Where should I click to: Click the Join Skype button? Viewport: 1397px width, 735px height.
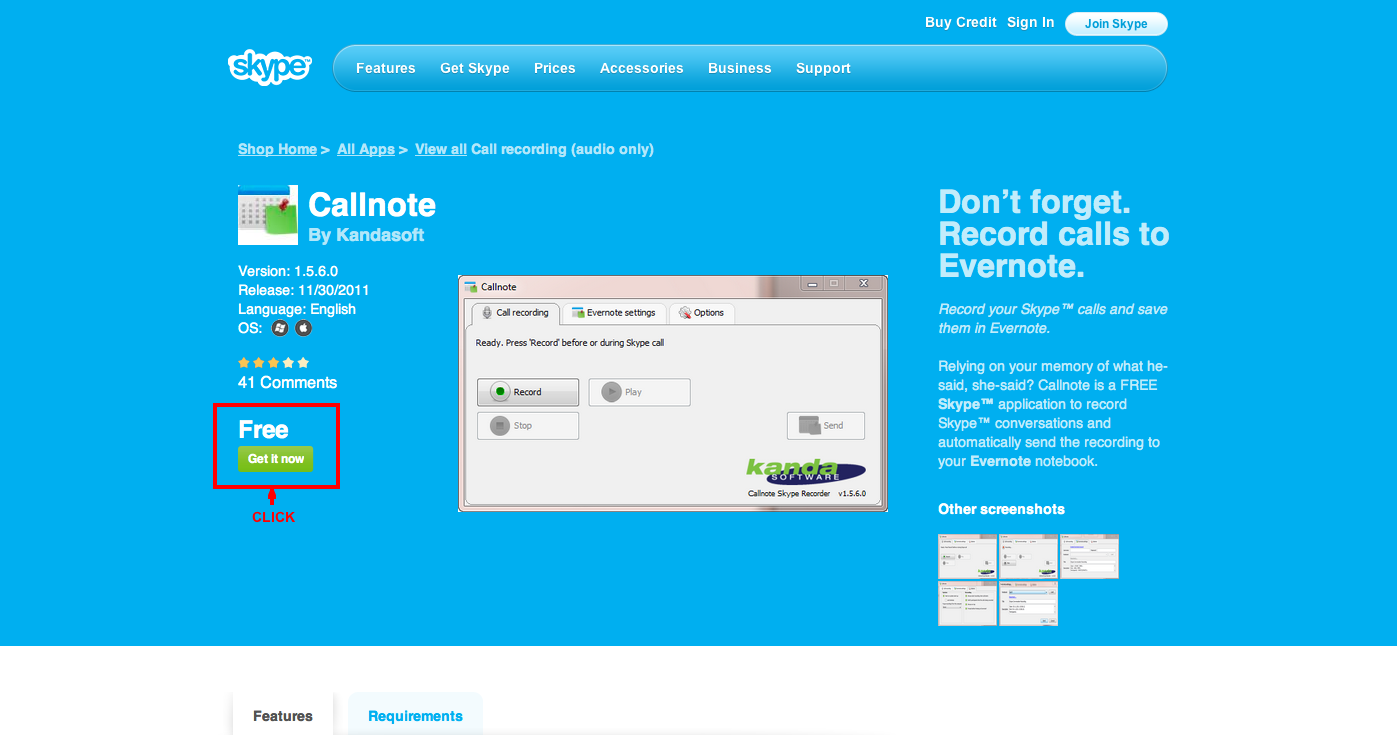tap(1116, 24)
